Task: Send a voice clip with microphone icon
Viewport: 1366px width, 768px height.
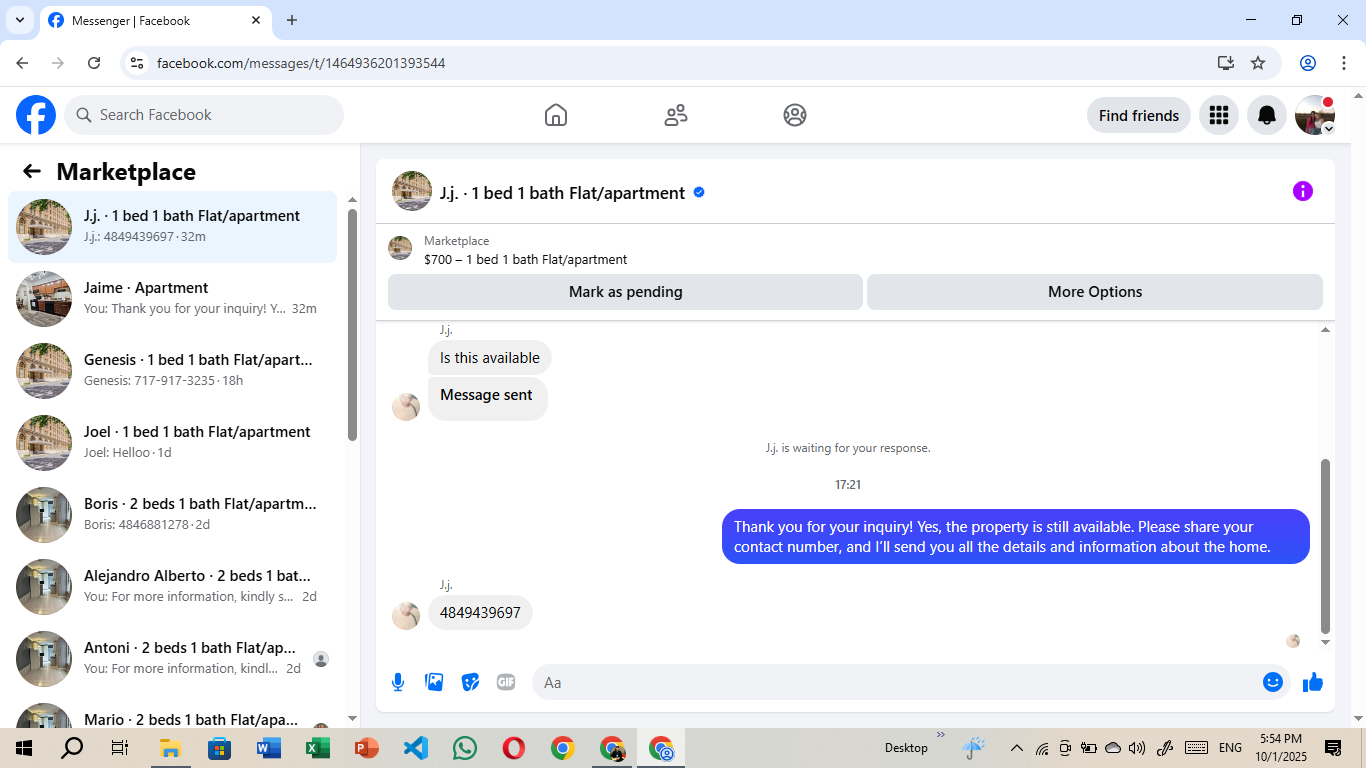Action: coord(398,682)
